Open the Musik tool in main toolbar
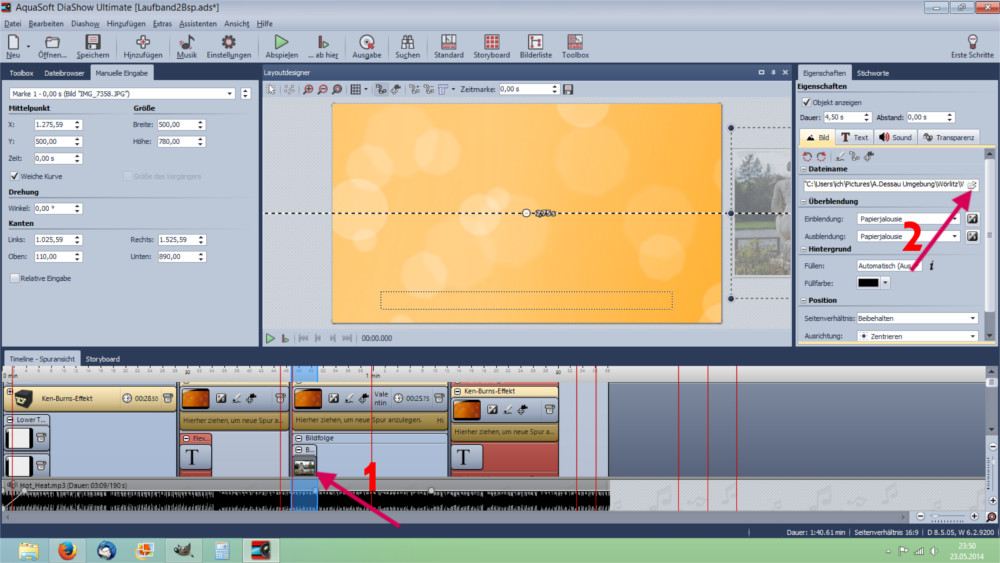Viewport: 1000px width, 563px height. pyautogui.click(x=186, y=45)
